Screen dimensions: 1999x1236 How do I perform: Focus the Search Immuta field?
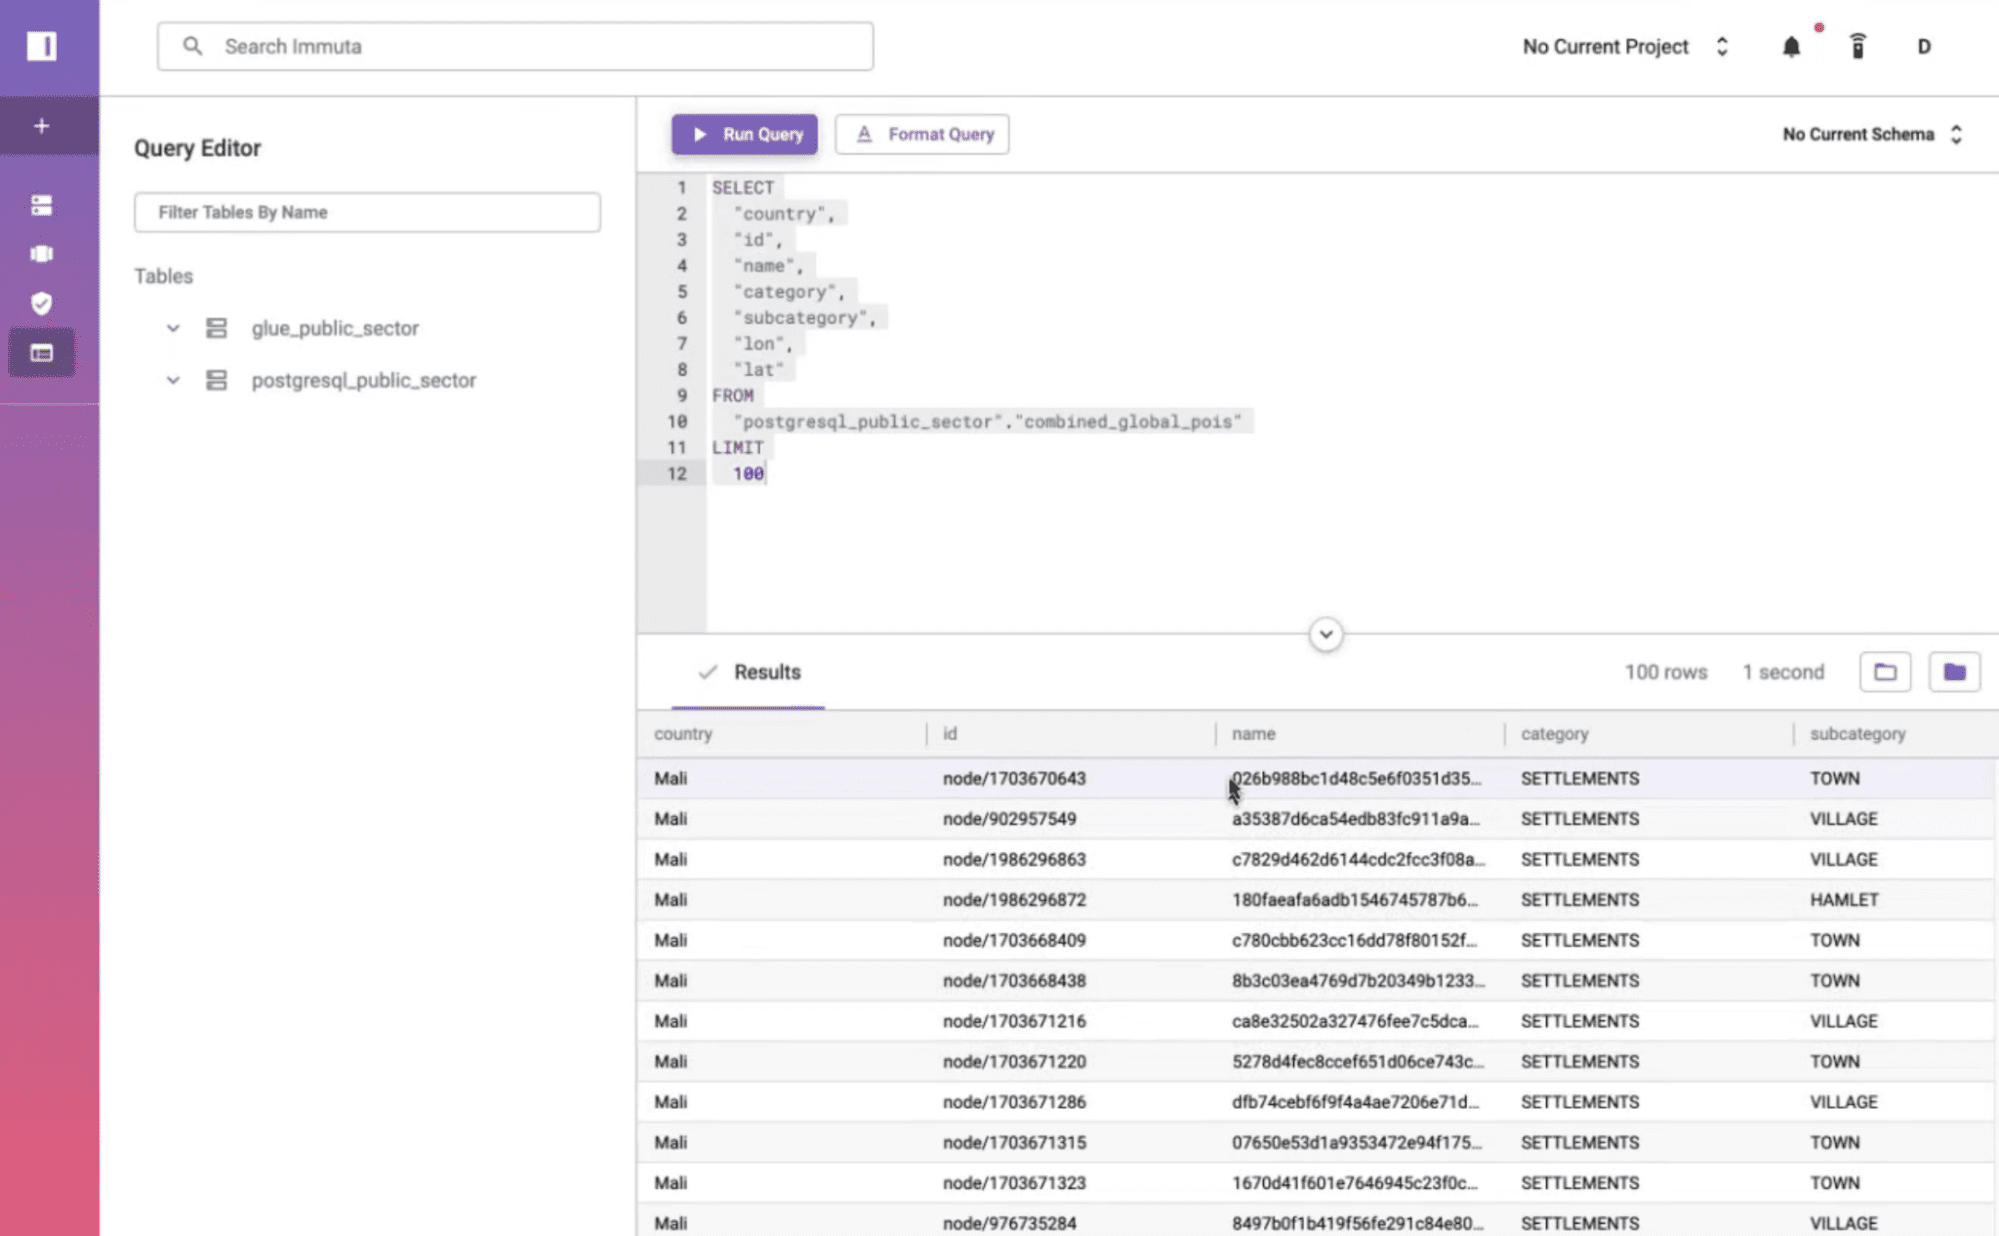515,46
